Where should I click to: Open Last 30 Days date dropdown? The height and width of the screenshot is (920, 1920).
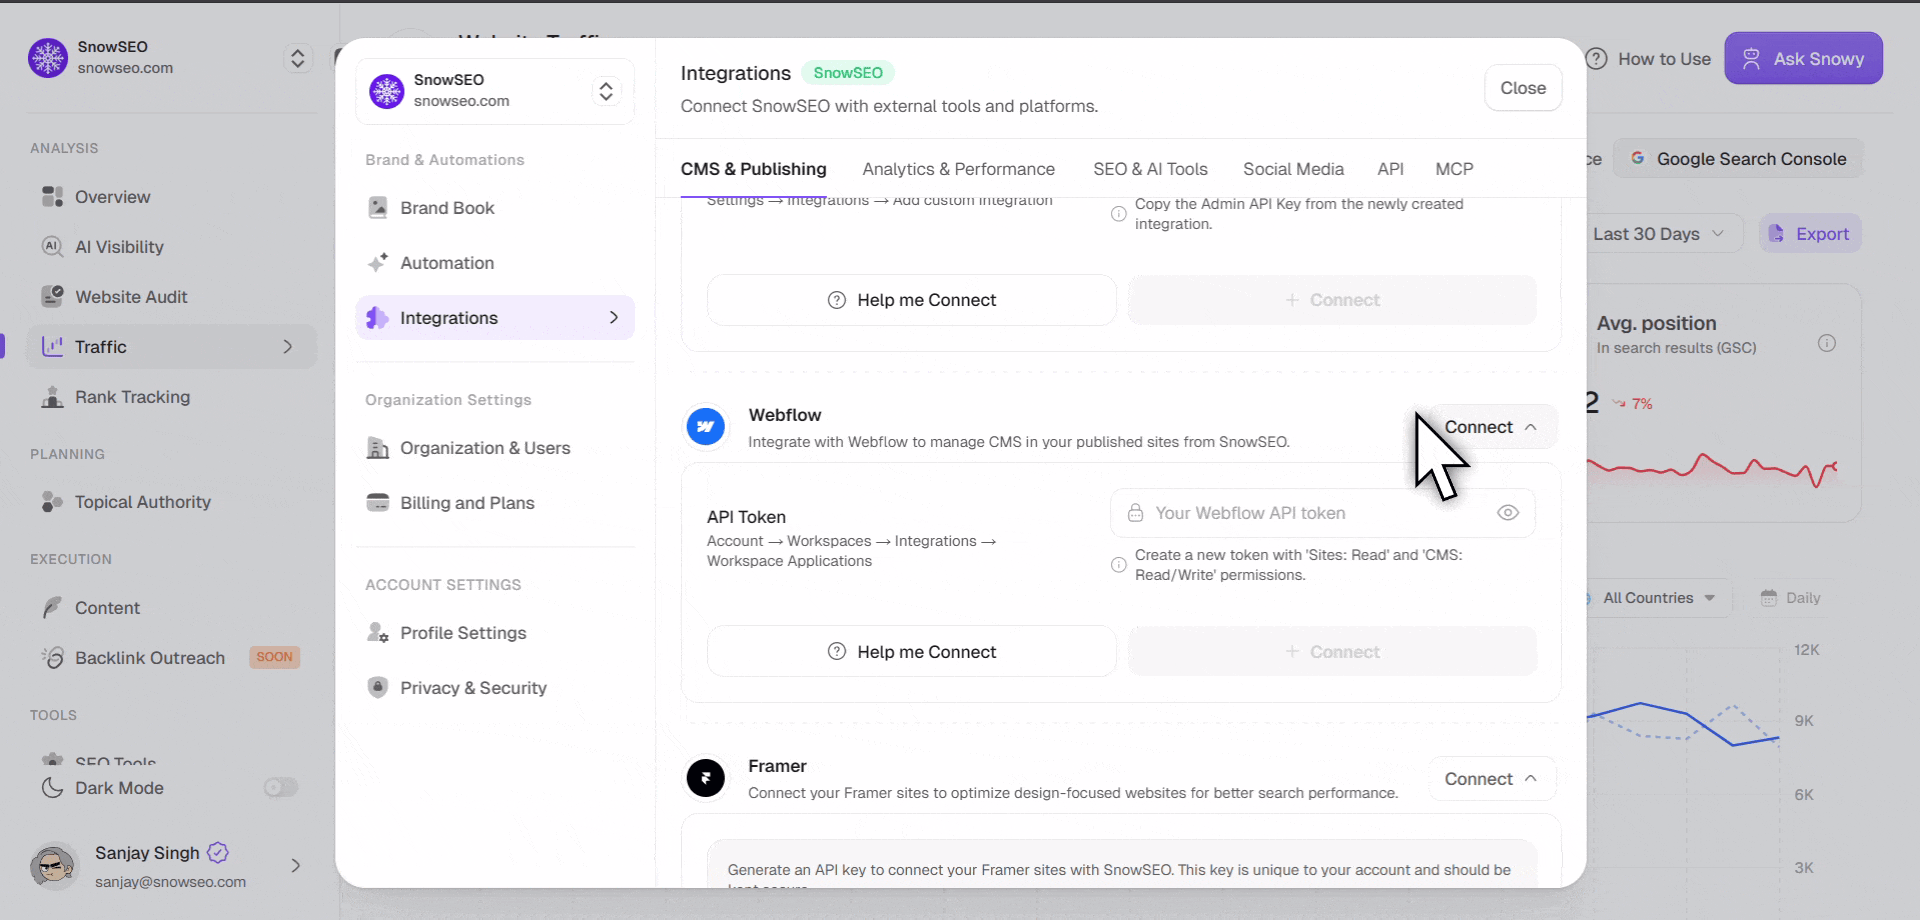coord(1660,234)
